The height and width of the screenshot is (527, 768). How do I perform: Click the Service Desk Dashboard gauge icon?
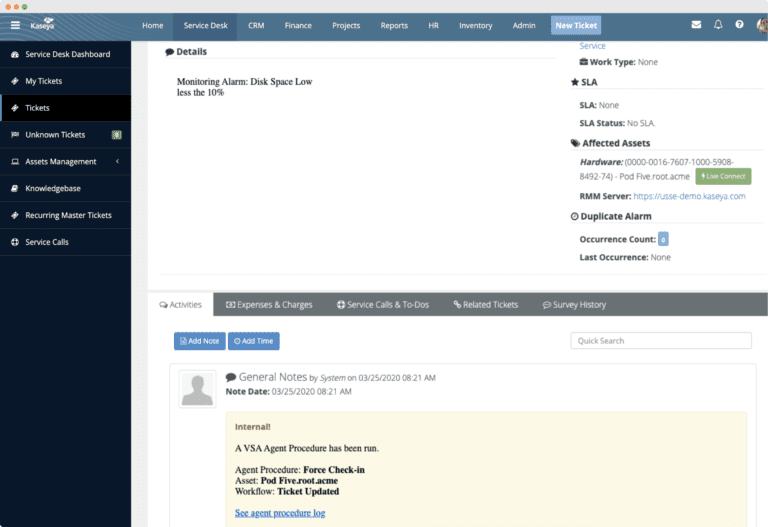coord(15,54)
